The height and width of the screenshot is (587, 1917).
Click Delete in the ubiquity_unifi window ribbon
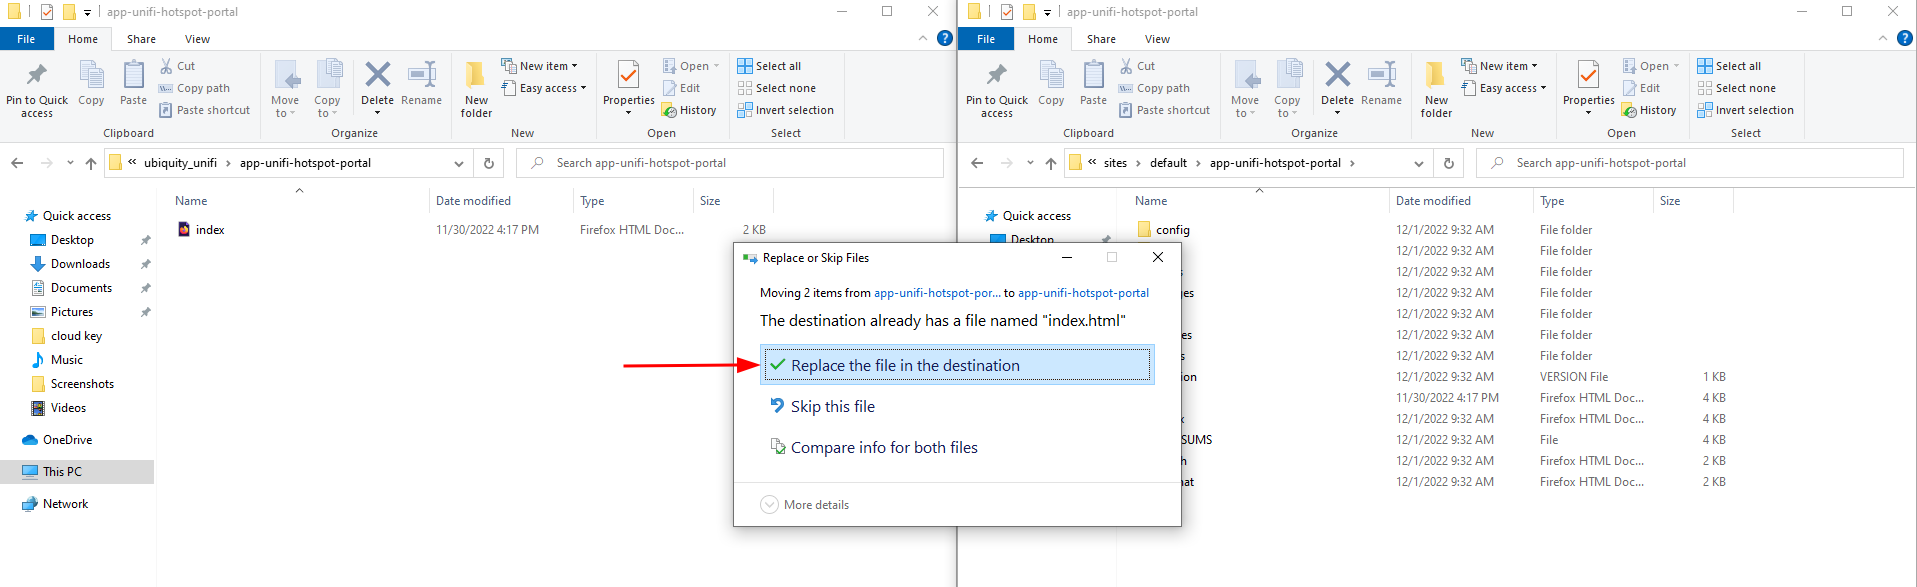pyautogui.click(x=377, y=84)
